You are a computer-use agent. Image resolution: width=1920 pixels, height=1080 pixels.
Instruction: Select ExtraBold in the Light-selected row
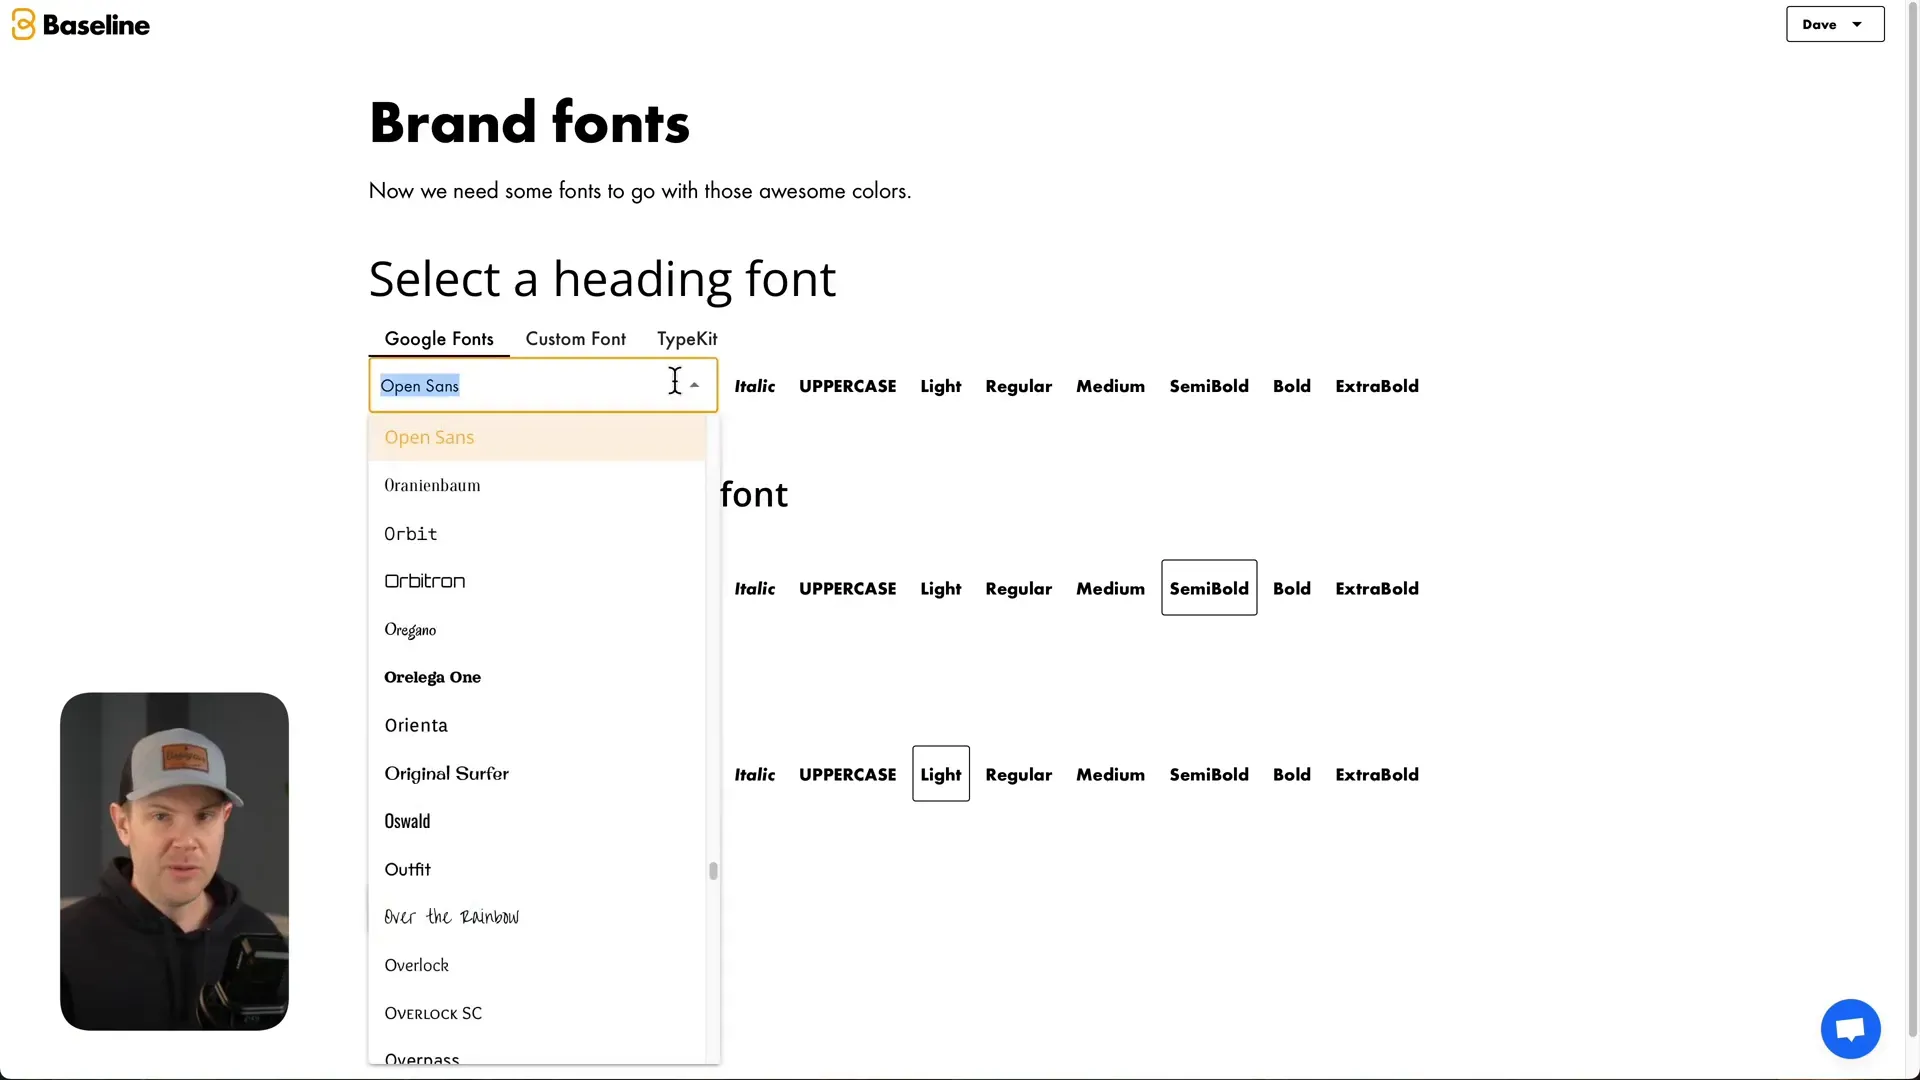(x=1376, y=774)
